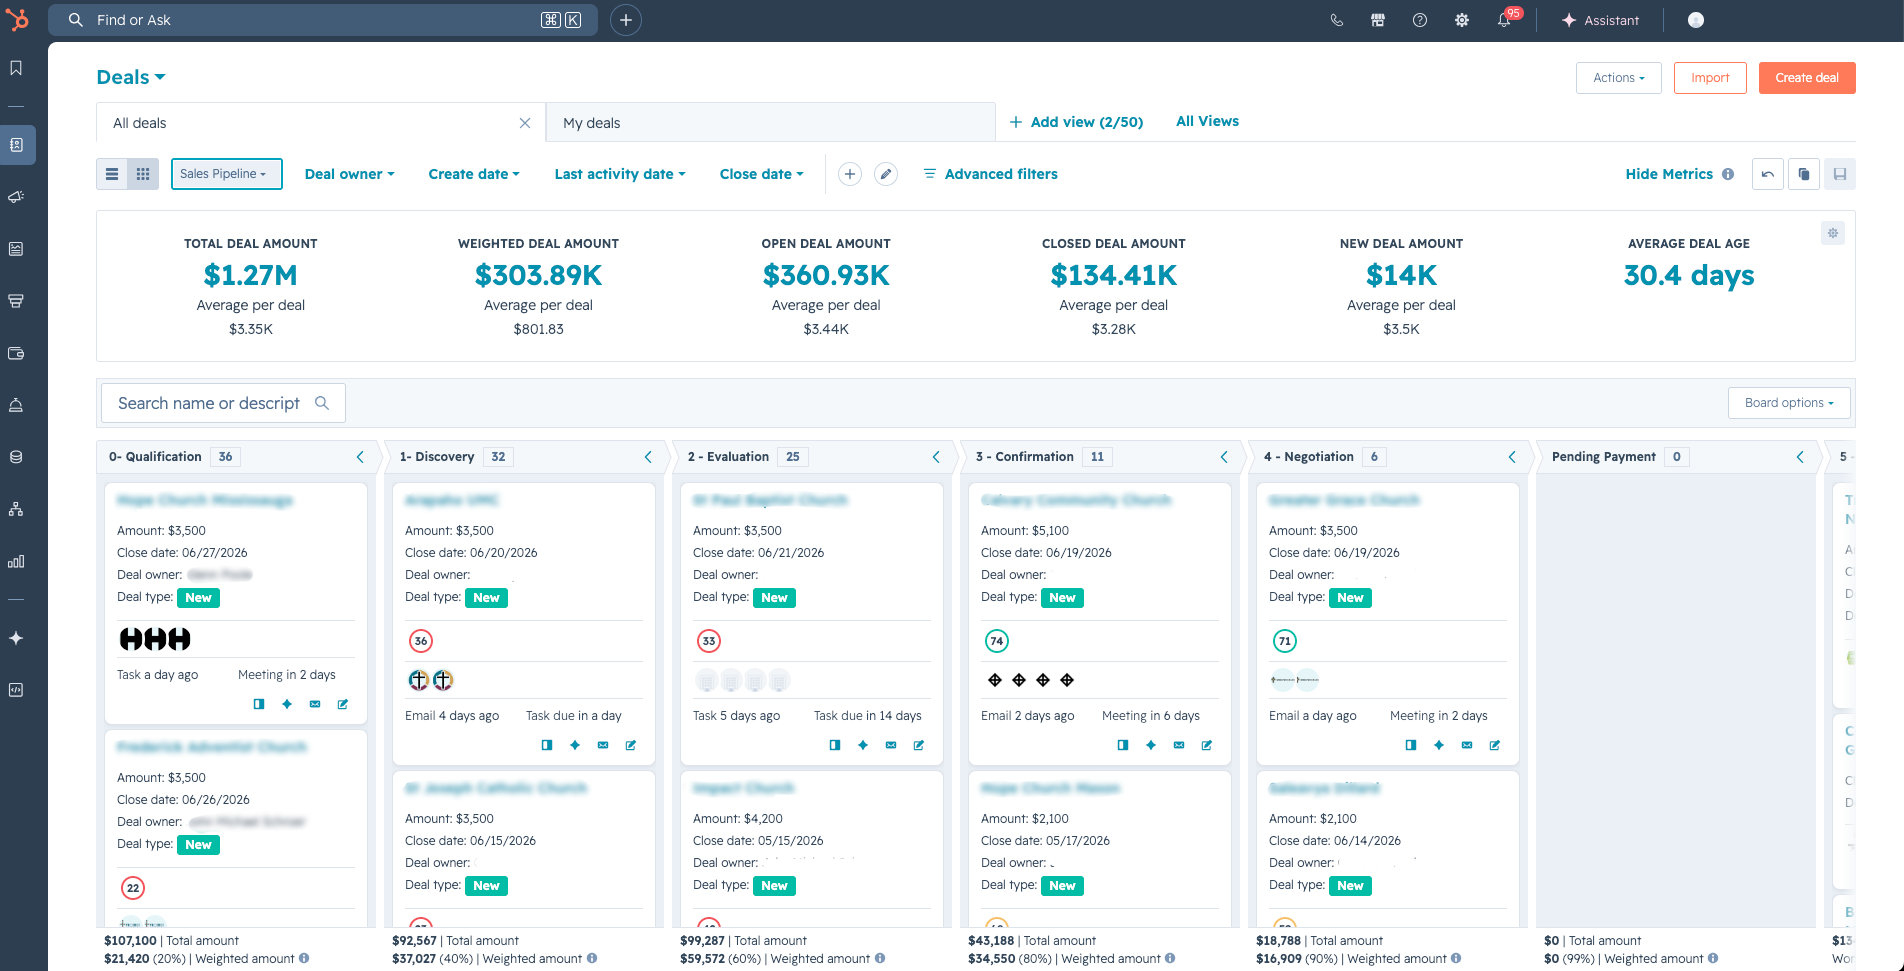This screenshot has width=1904, height=971.
Task: Switch to the My deals tab
Action: pos(770,123)
